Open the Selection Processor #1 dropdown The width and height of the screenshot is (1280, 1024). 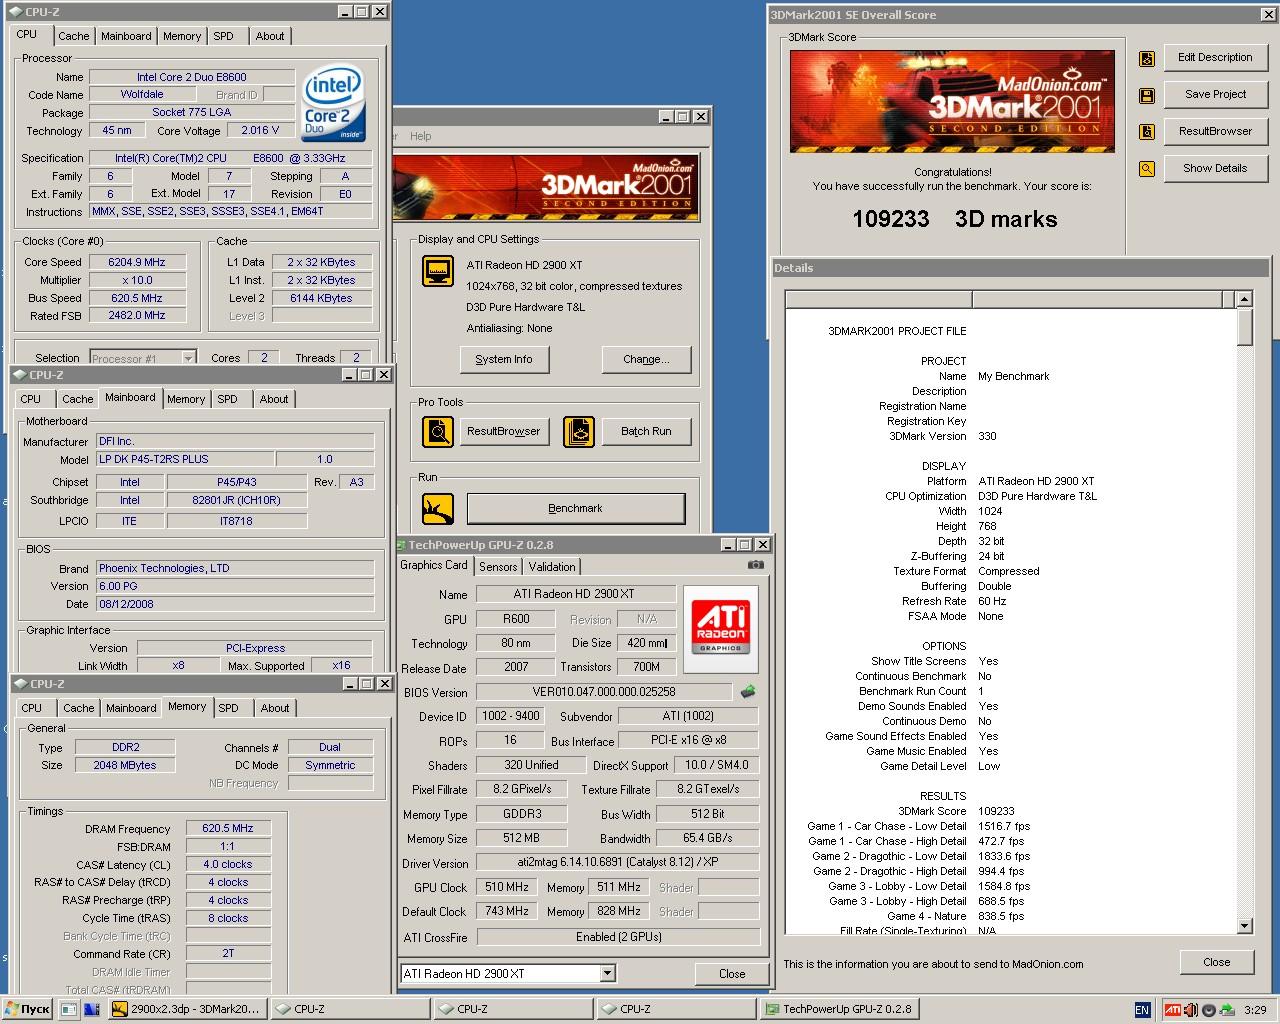click(x=188, y=358)
